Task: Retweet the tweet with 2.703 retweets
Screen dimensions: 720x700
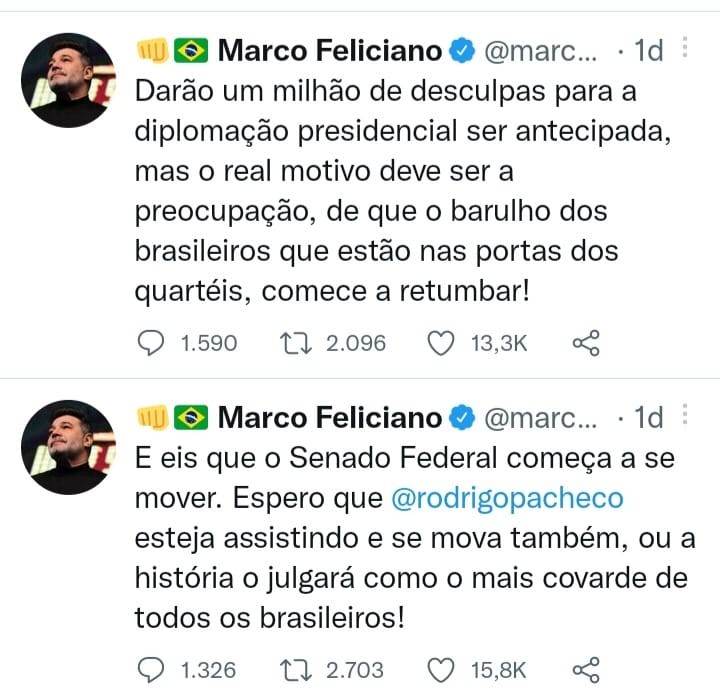Action: [x=296, y=670]
